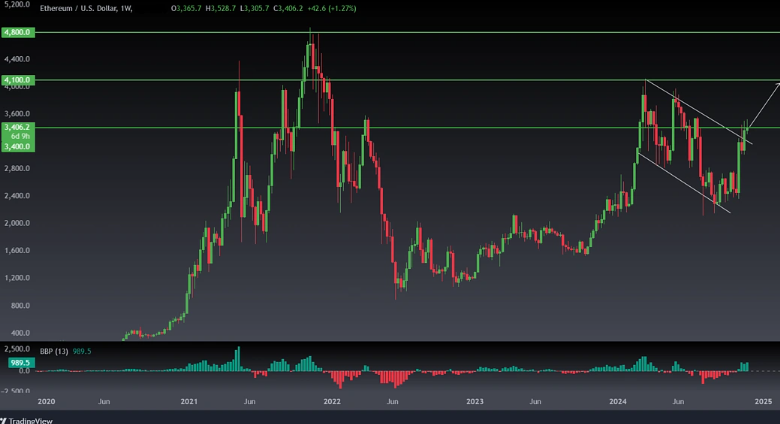
Task: Click the 2,000.0 price axis label
Action: [x=17, y=223]
